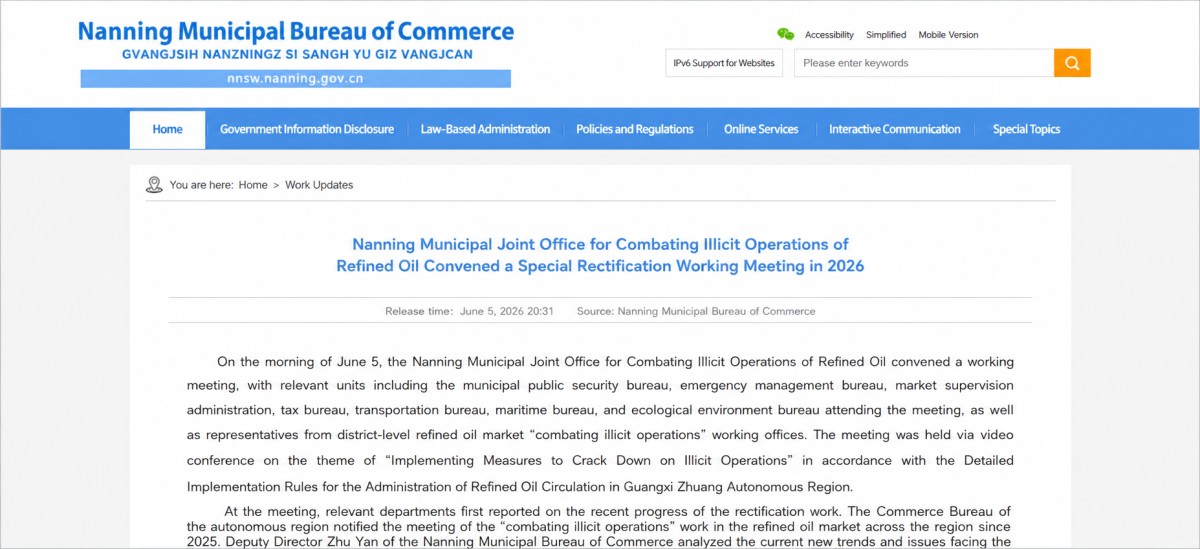Click the paragraph starting "On the morning of June 5"
Viewport: 1200px width, 549px height.
pyautogui.click(x=600, y=424)
